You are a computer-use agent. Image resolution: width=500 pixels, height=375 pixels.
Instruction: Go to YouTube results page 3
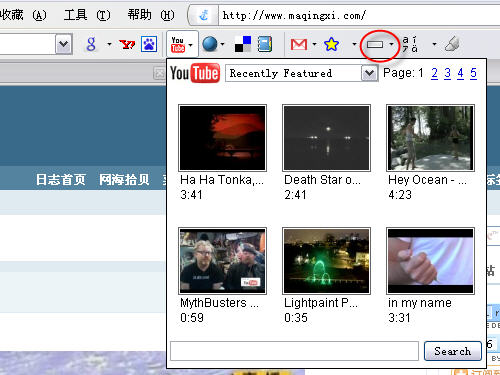pyautogui.click(x=447, y=73)
